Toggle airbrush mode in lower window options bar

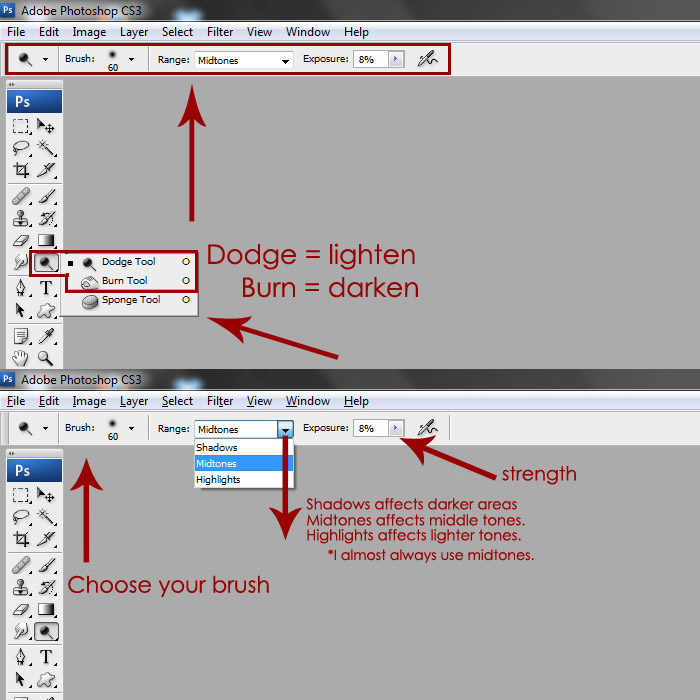coord(427,428)
